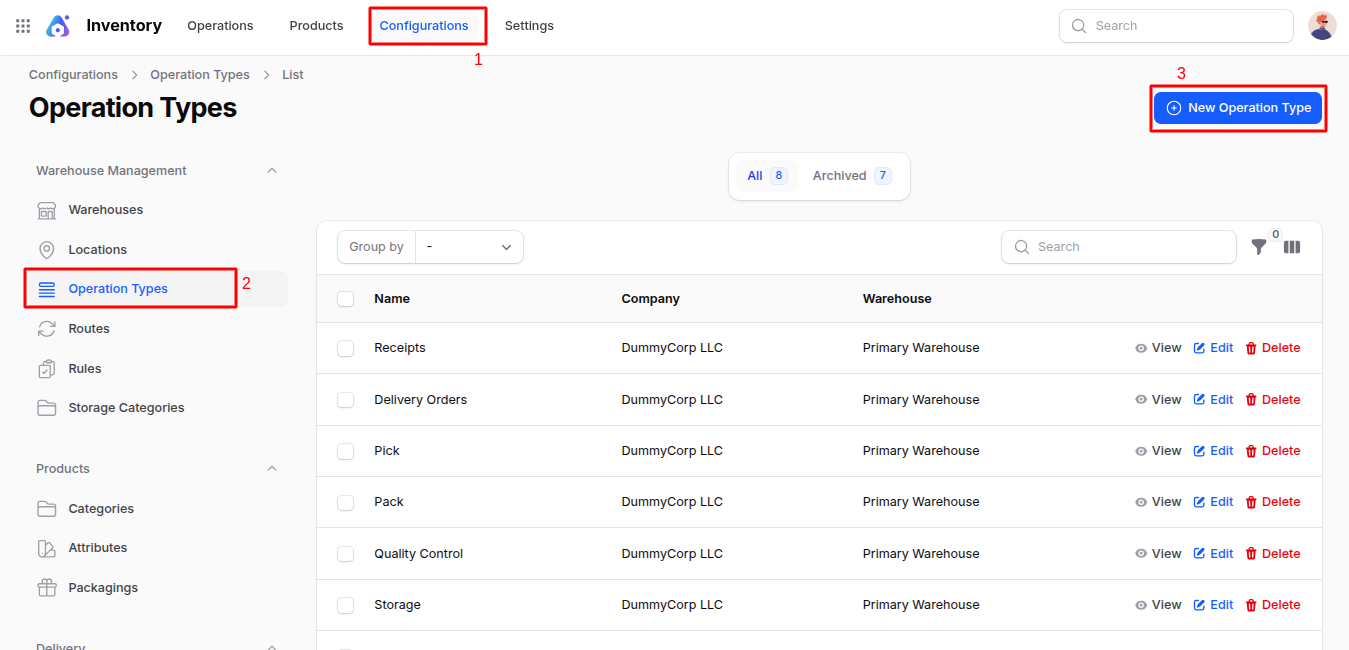Toggle columns with the column manager icon
The height and width of the screenshot is (650, 1349).
[x=1292, y=247]
